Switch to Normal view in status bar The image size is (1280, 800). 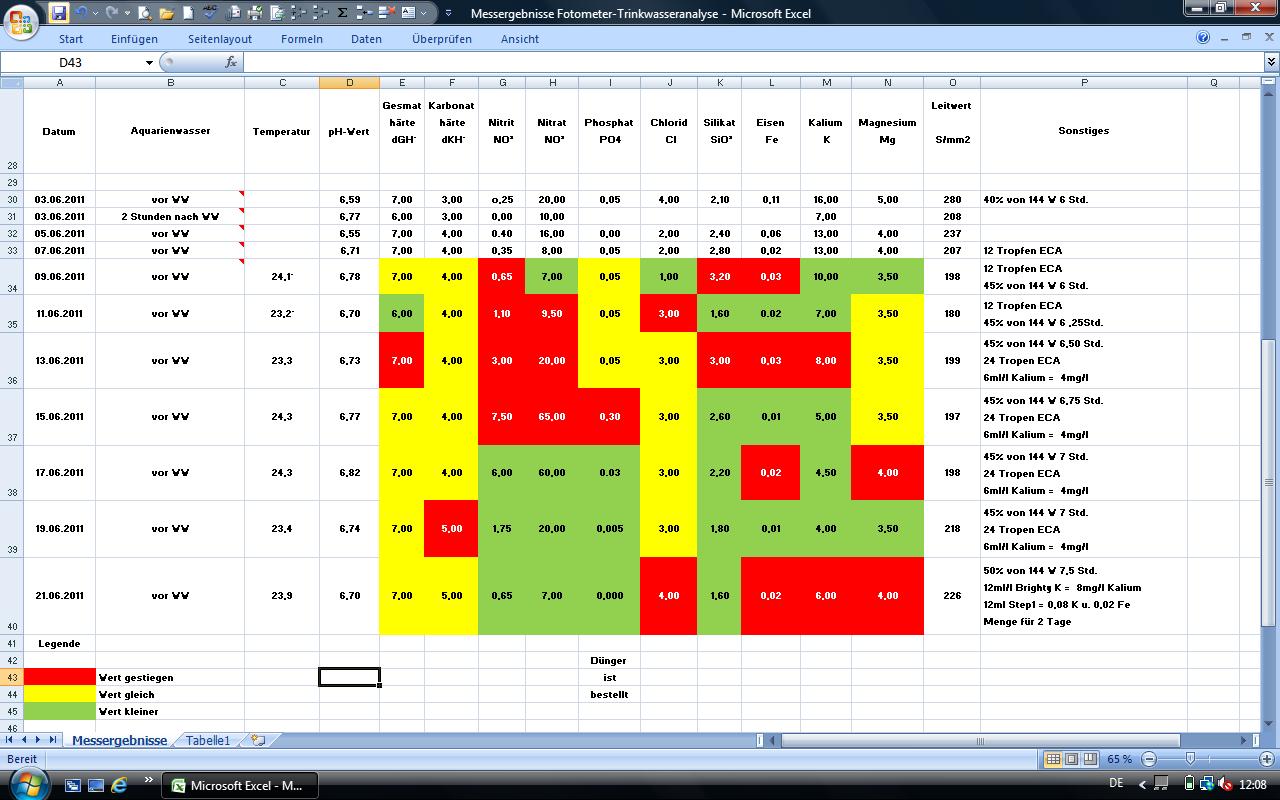tap(1053, 760)
